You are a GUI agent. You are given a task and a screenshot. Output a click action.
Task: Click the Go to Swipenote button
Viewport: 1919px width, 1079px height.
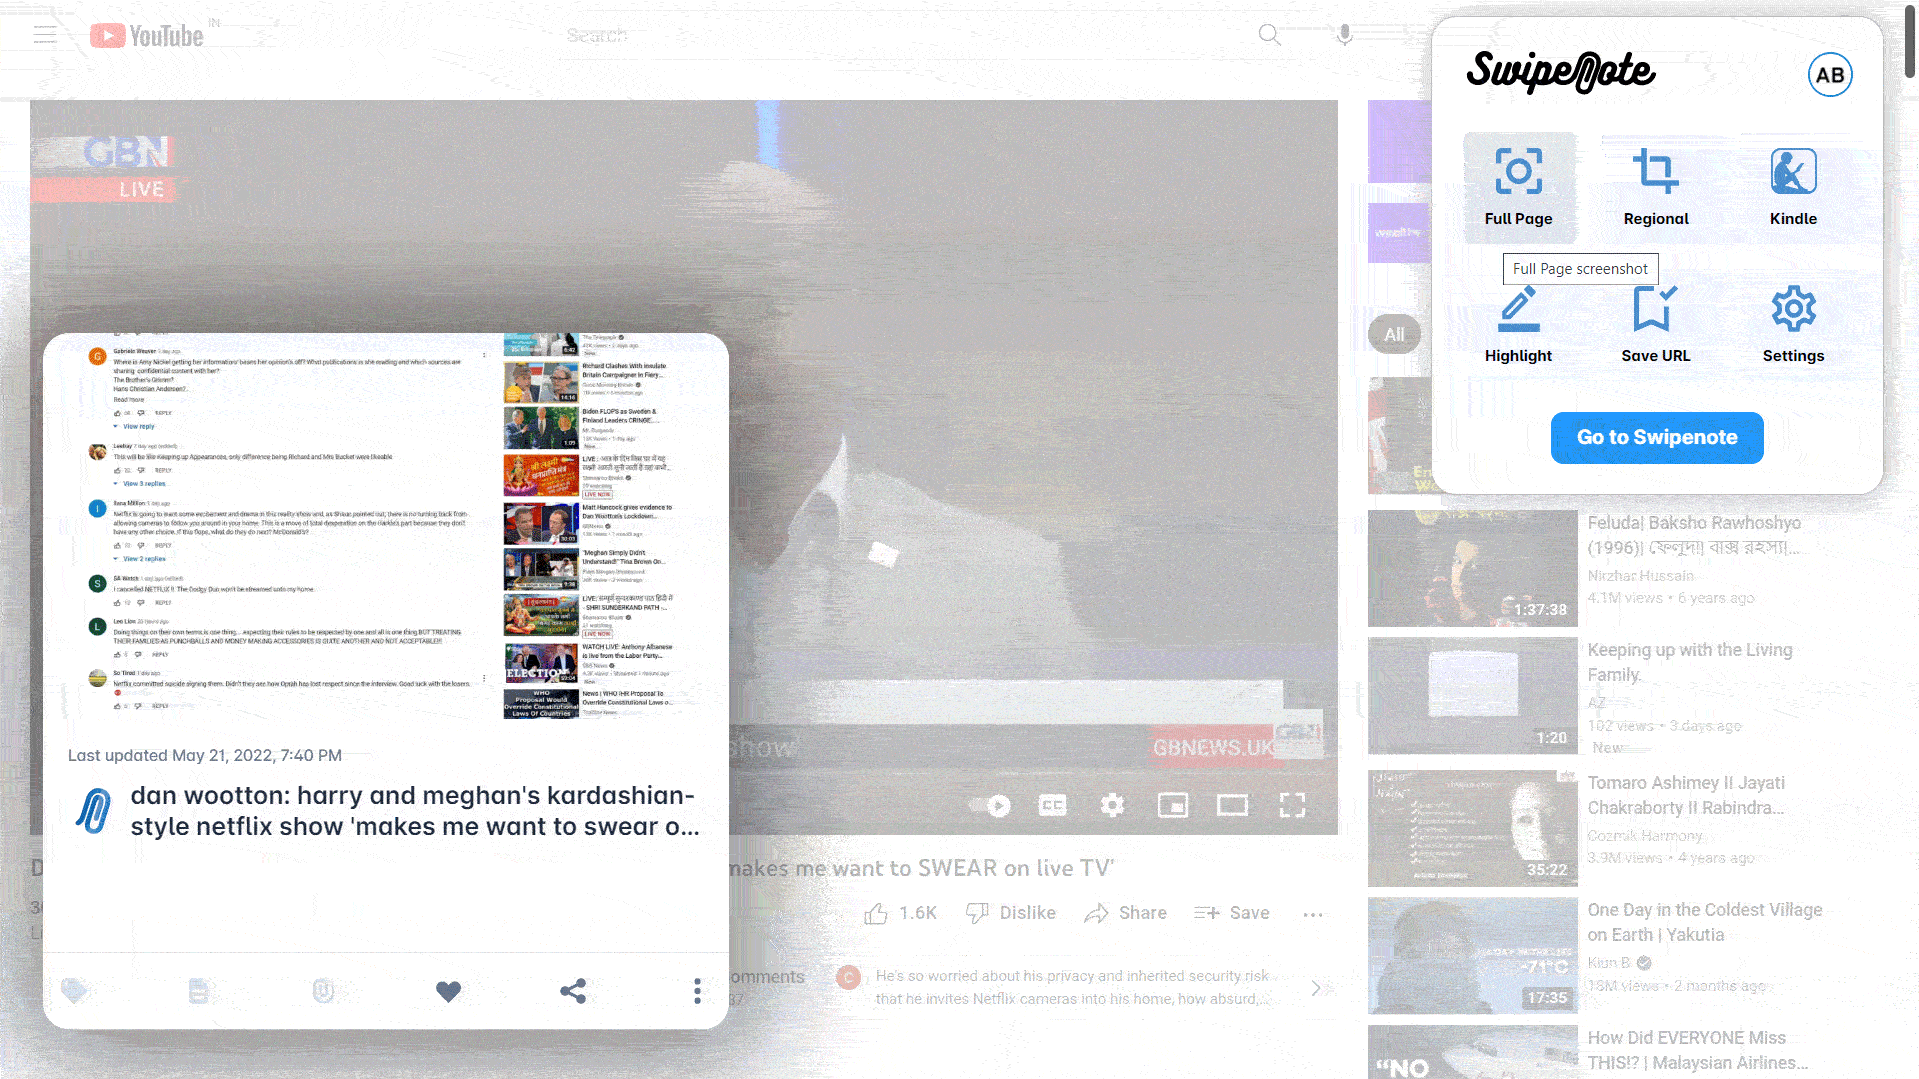tap(1657, 437)
